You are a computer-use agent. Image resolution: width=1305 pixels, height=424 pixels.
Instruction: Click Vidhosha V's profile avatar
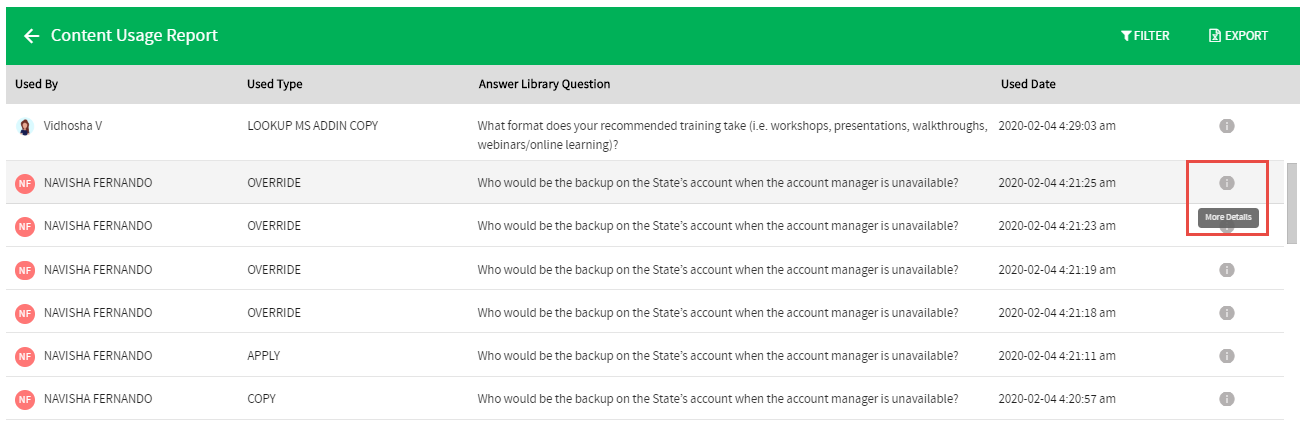25,127
